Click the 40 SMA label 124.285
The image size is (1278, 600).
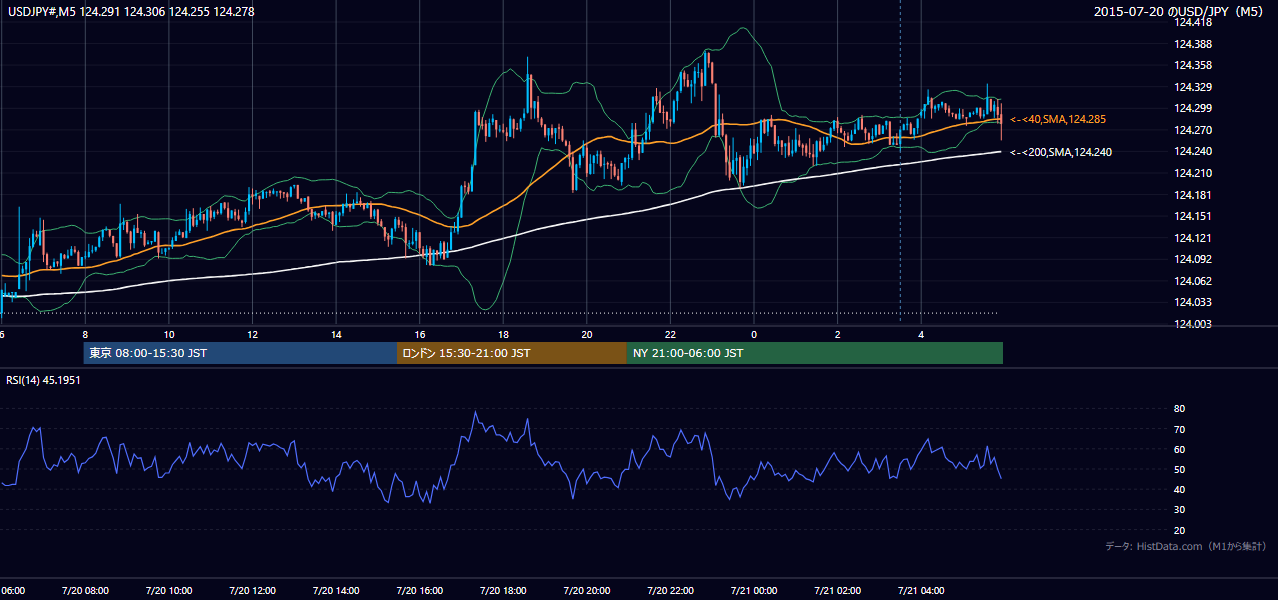(1057, 119)
